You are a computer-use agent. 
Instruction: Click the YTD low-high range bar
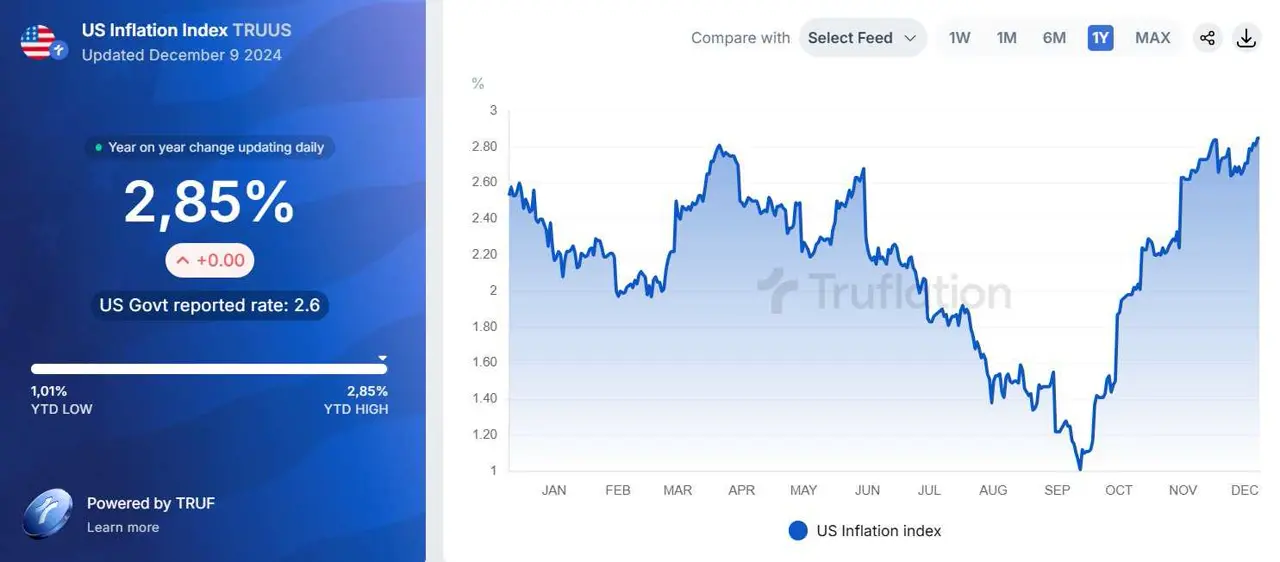[208, 369]
